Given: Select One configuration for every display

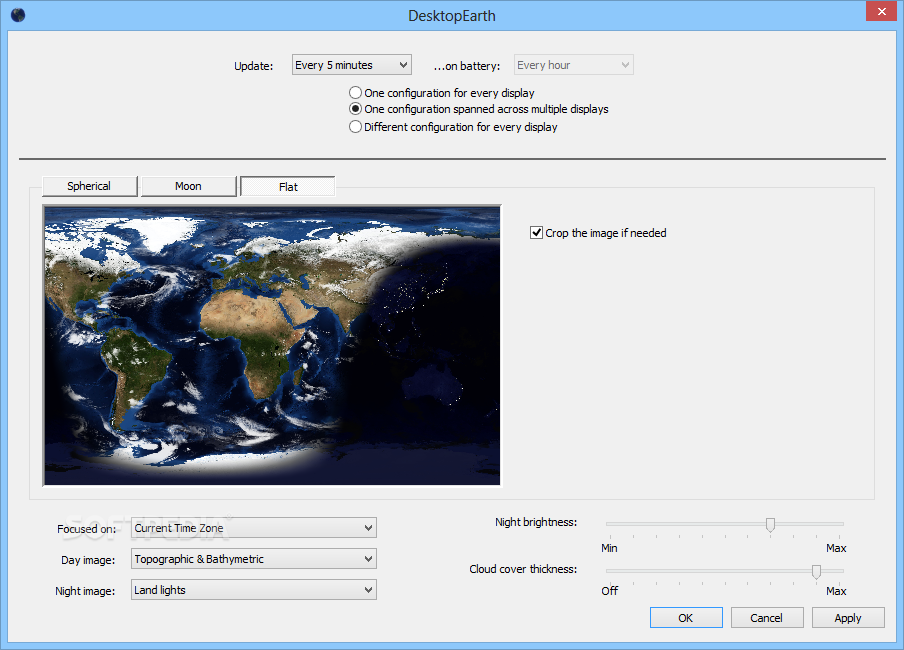Looking at the screenshot, I should (442, 93).
